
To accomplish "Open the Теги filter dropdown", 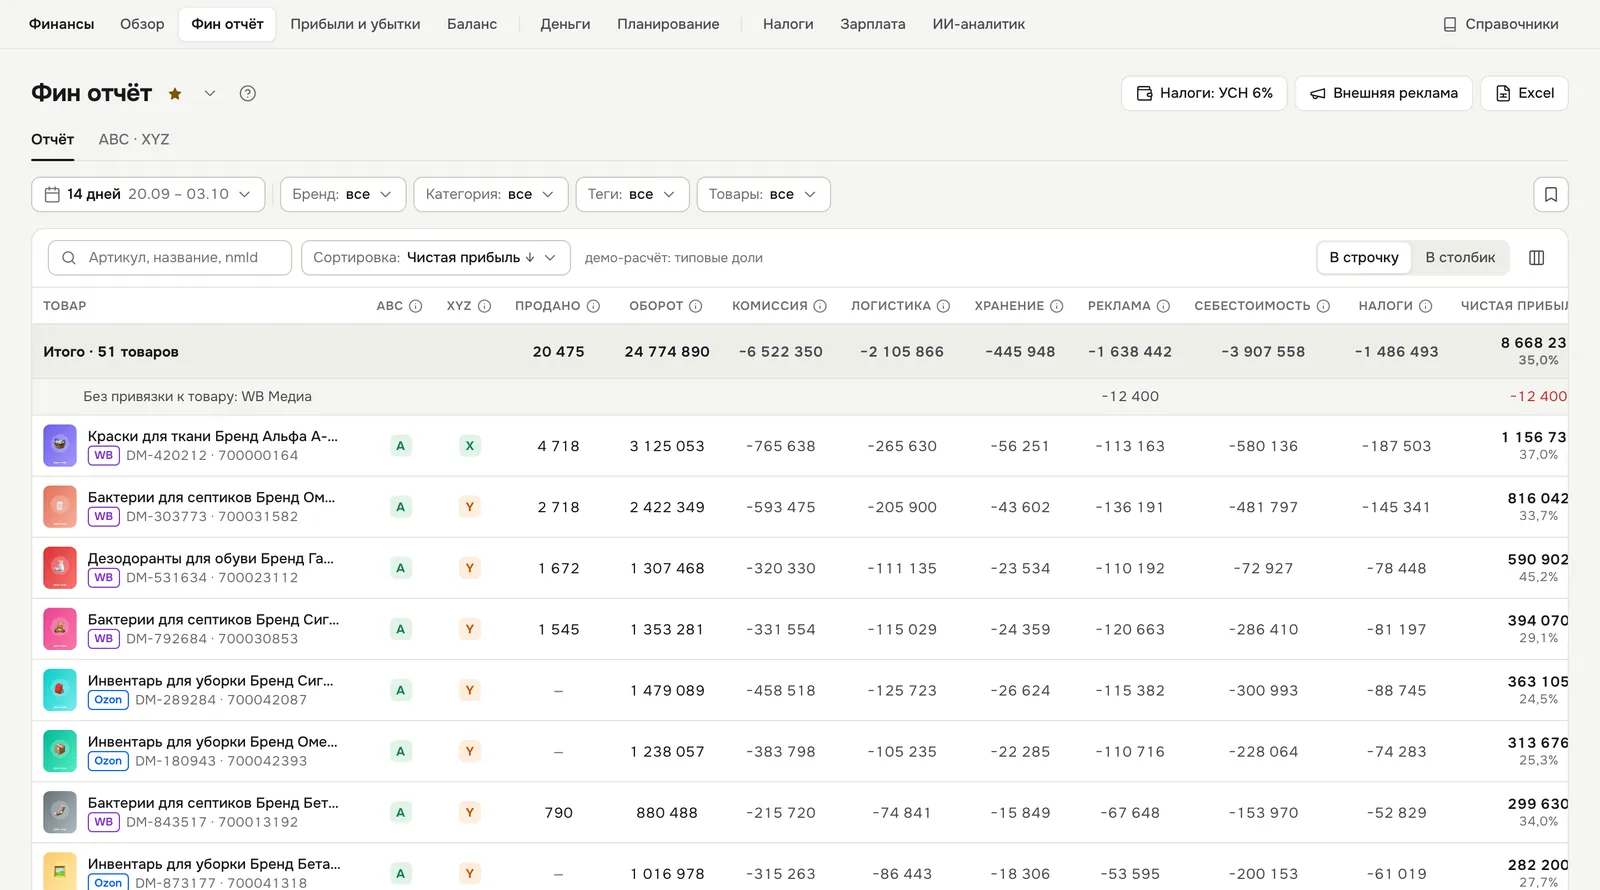I will tap(632, 194).
